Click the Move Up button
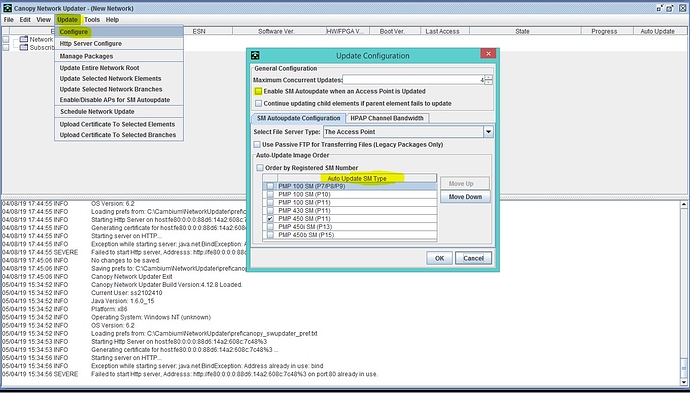The width and height of the screenshot is (690, 393). (x=465, y=184)
